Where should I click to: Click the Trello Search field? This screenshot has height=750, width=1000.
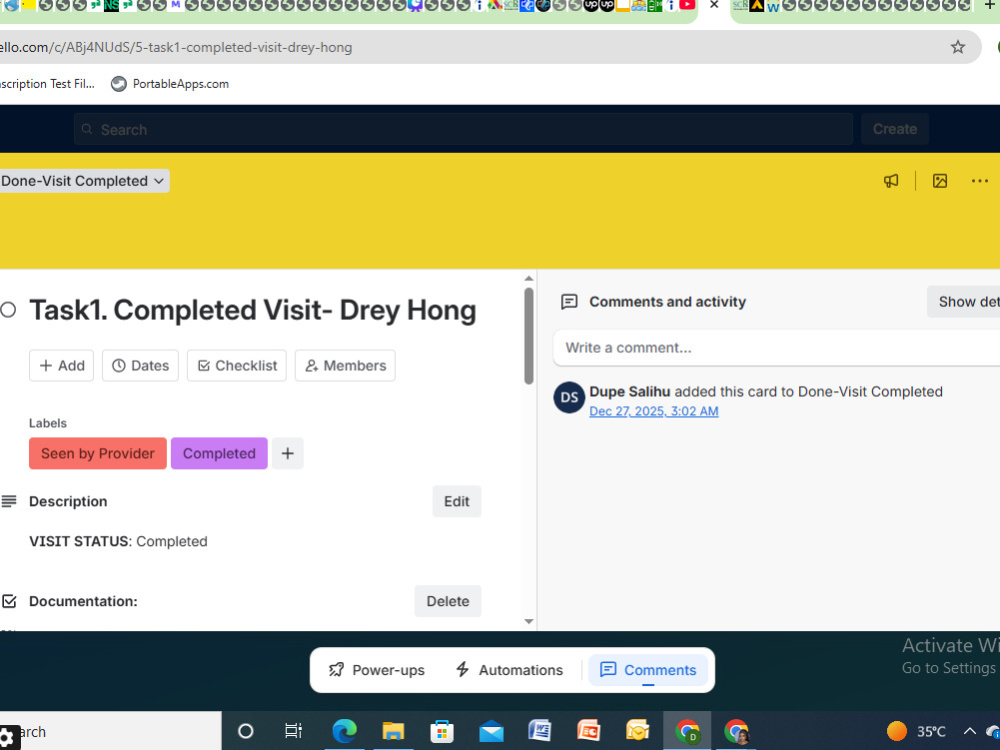(464, 129)
